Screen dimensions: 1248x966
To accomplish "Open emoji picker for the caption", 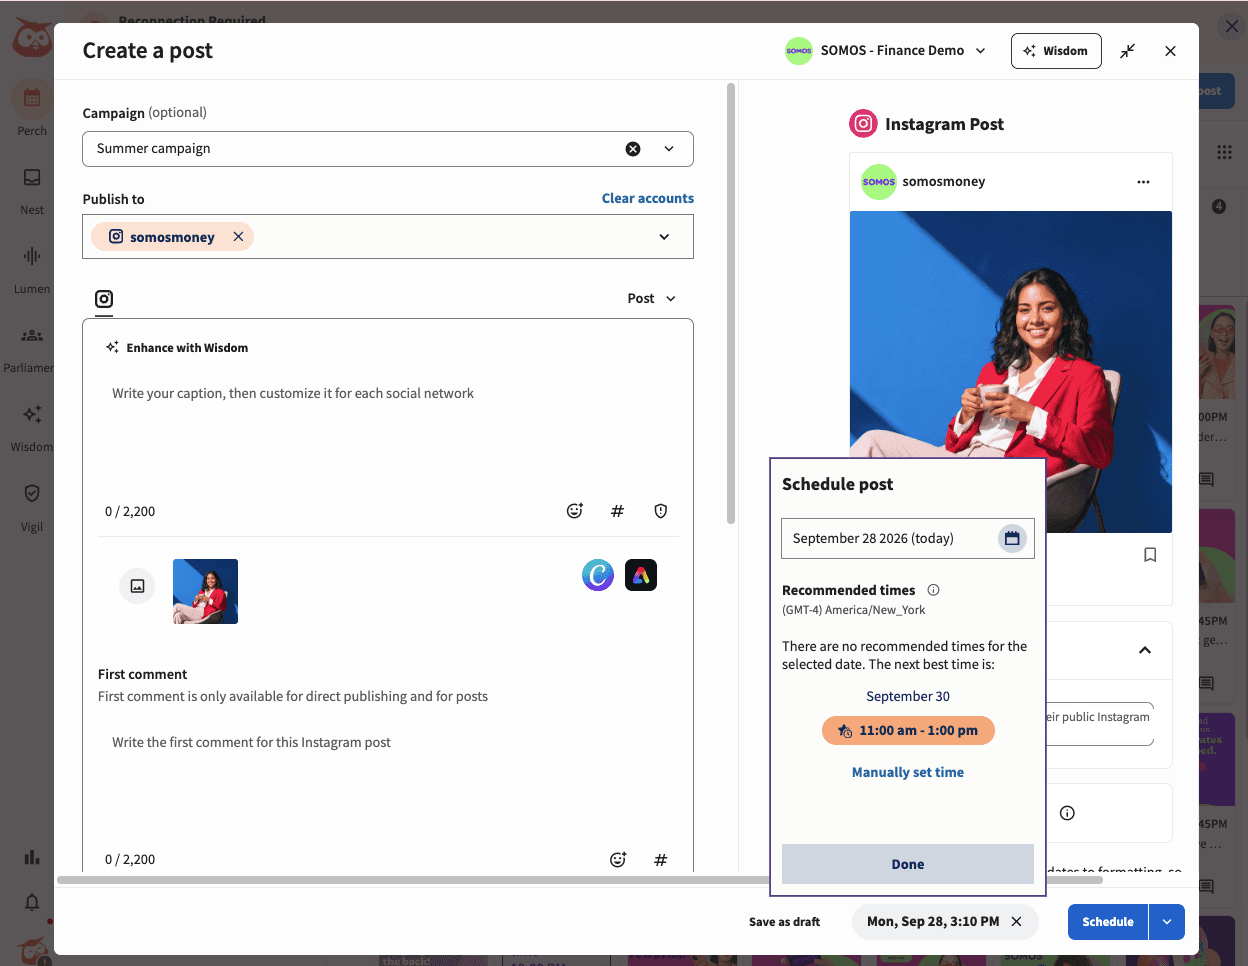I will coord(575,511).
